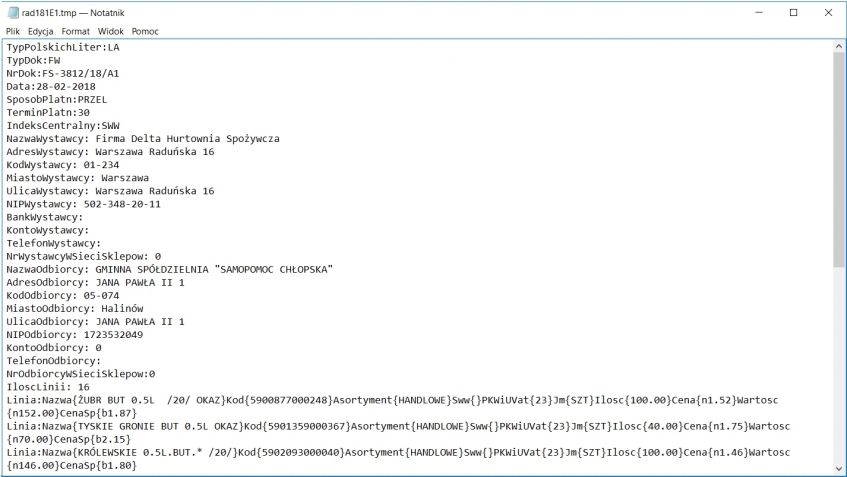This screenshot has height=477, width=847.
Task: Click the line KodWystawcy: 01-234
Action: [63, 165]
